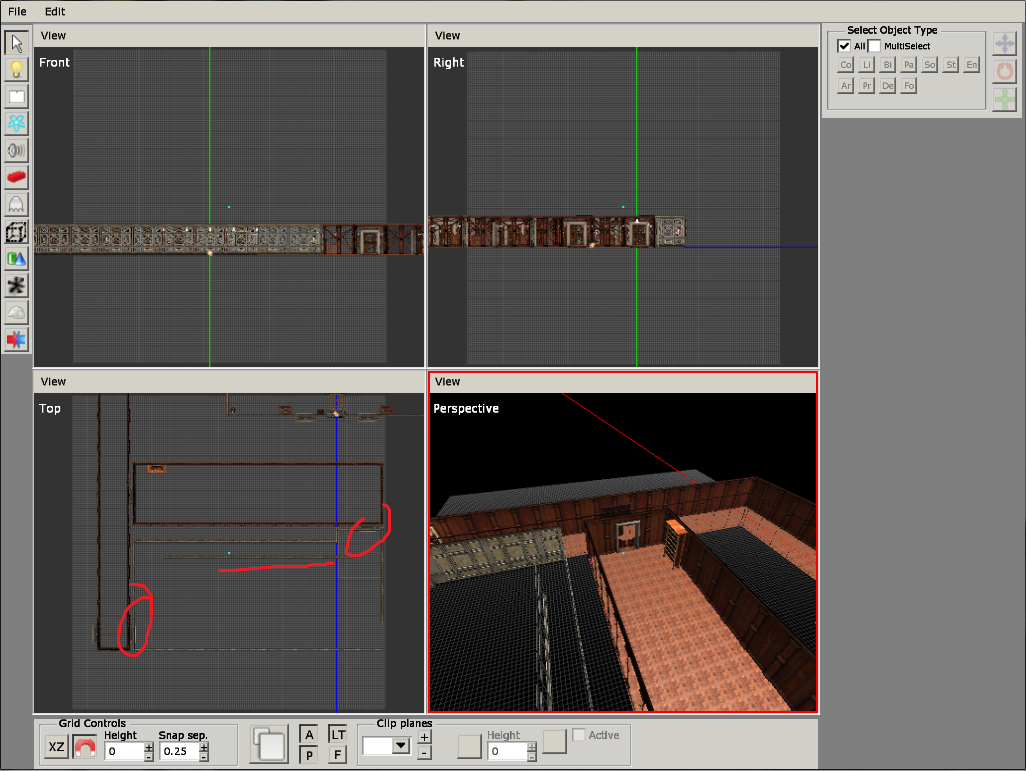Viewport: 1026px width, 771px height.
Task: Click the red and blue arrows icon
Action: click(x=16, y=340)
